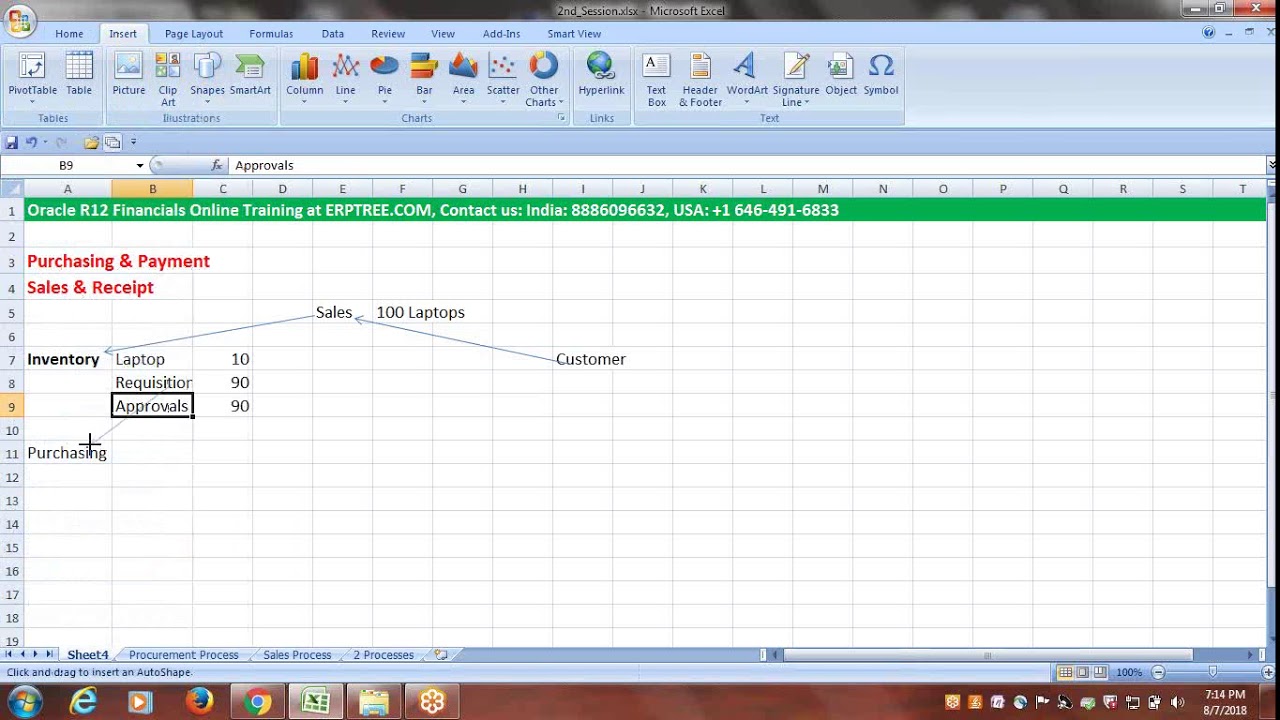Image resolution: width=1280 pixels, height=720 pixels.
Task: Switch to the Data tab
Action: click(x=333, y=34)
